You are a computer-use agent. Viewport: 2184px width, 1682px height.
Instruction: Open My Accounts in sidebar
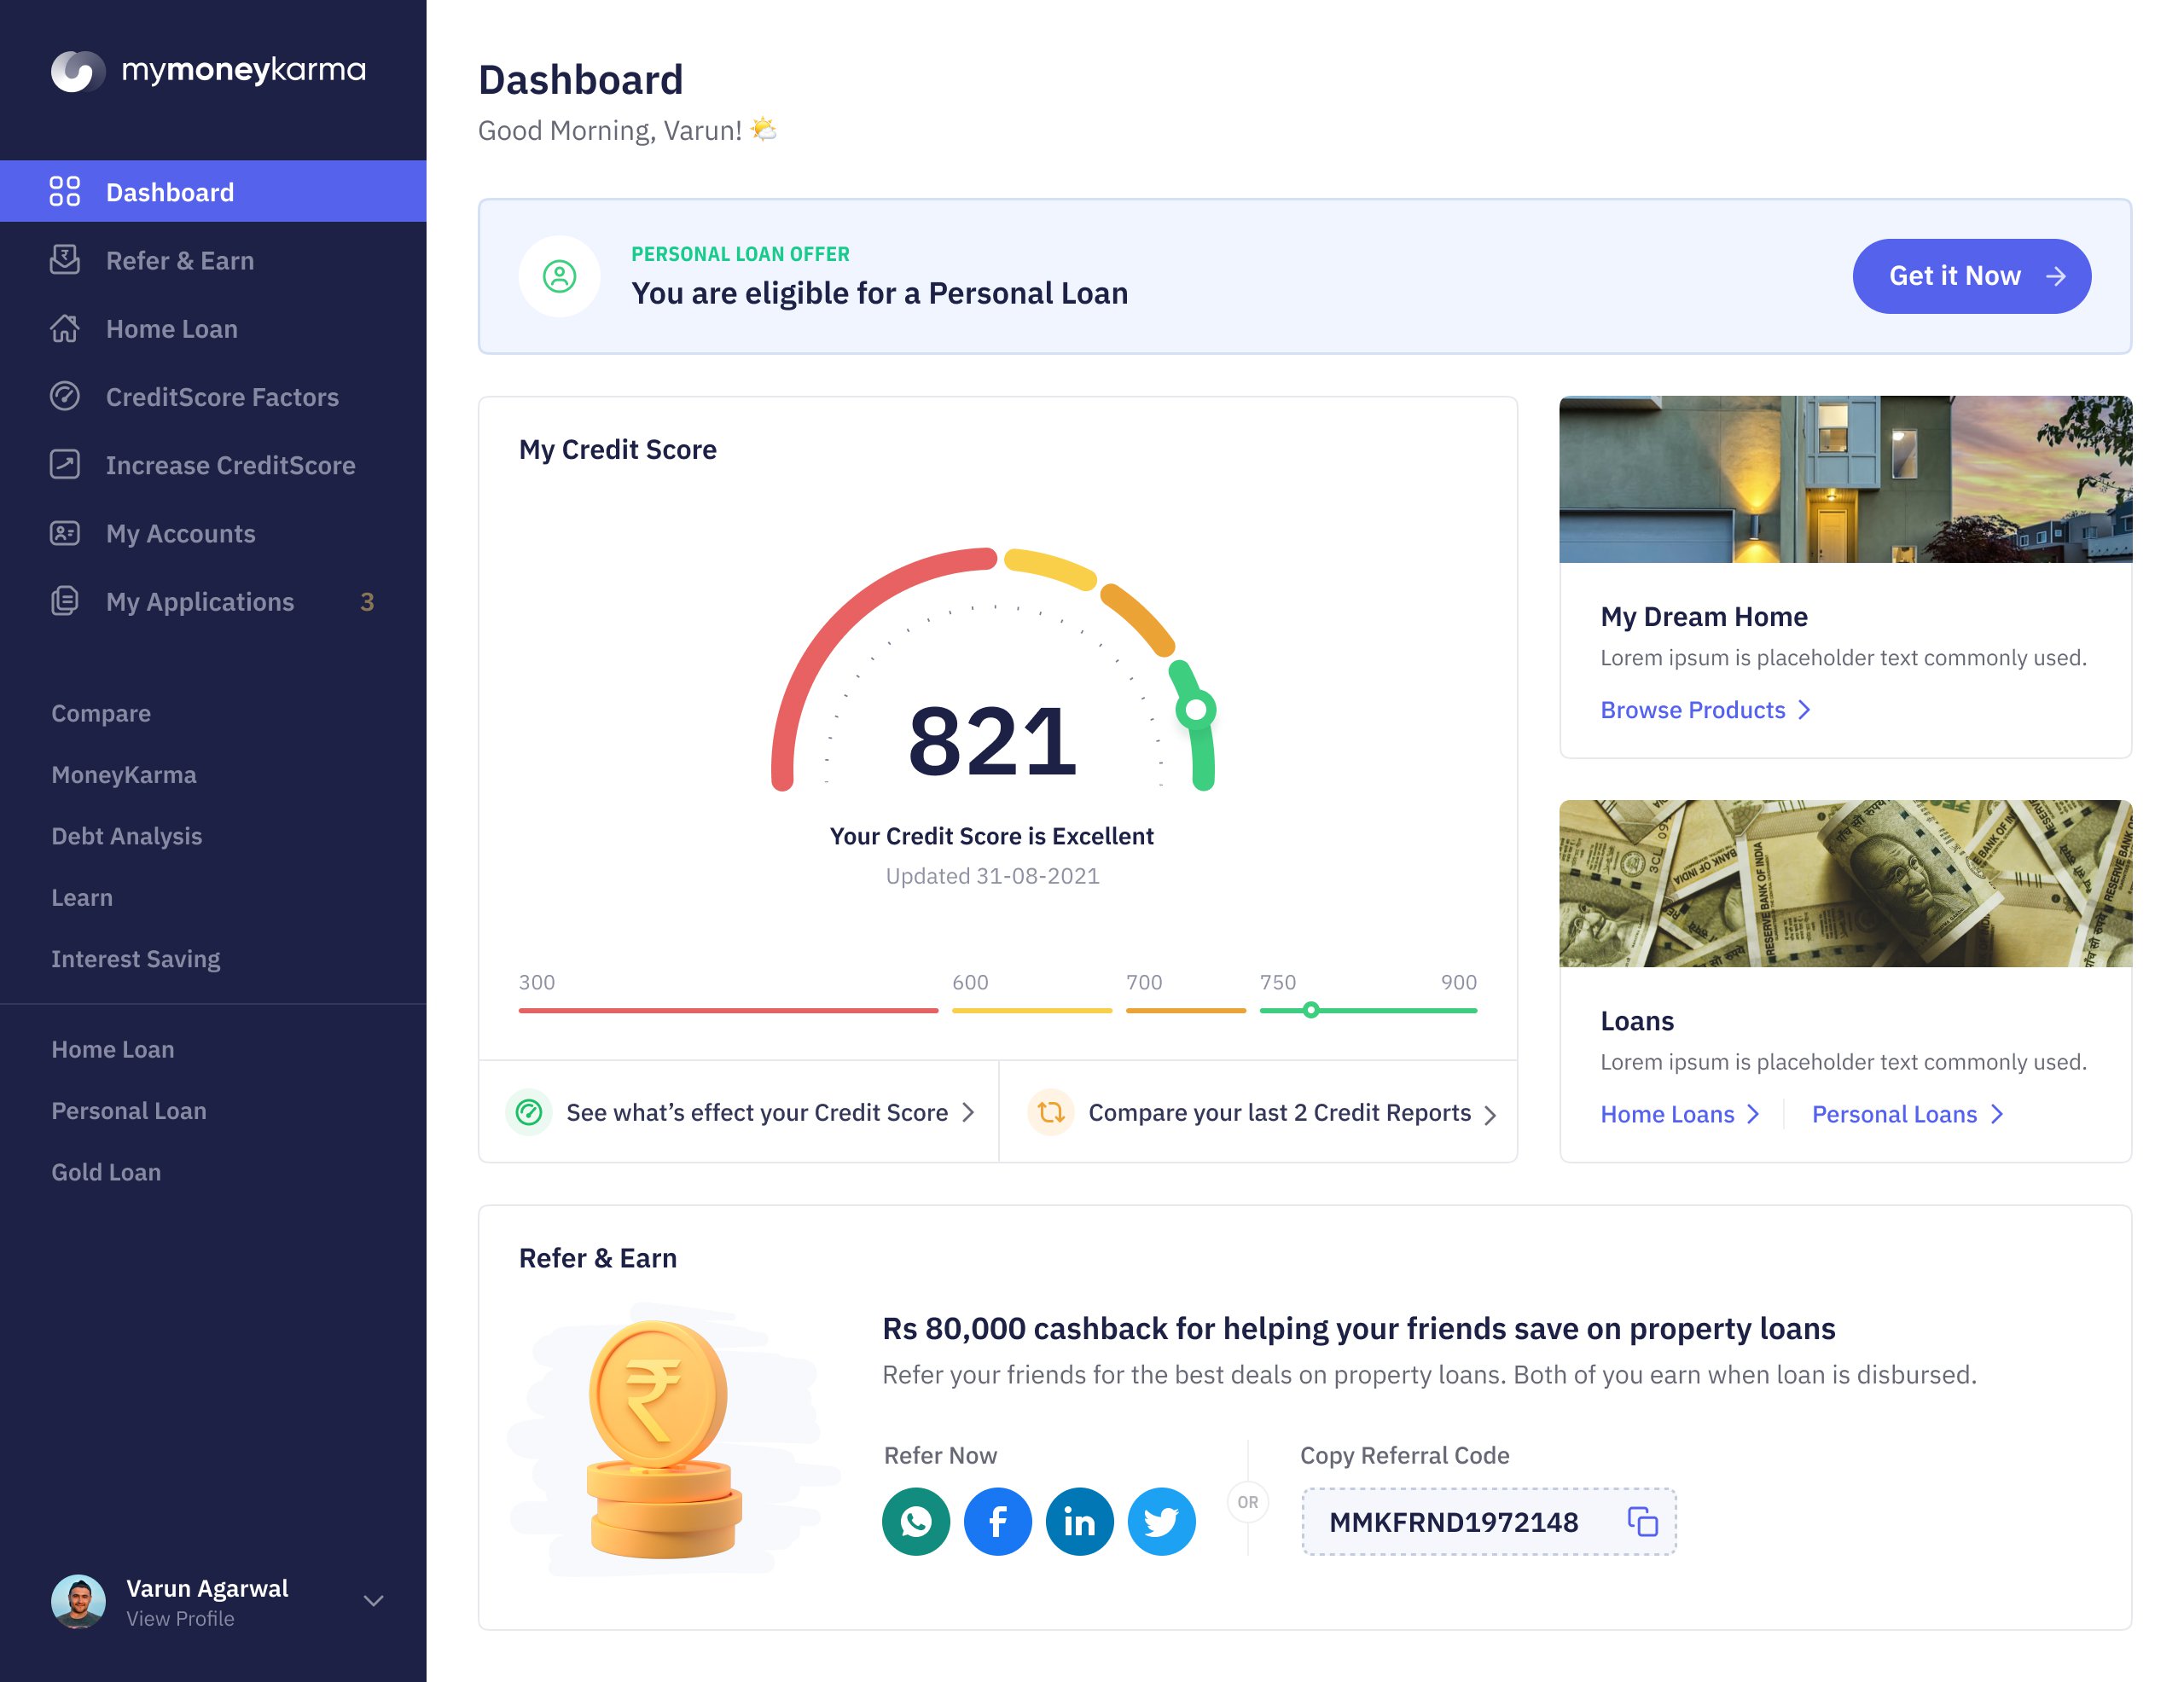tap(180, 533)
